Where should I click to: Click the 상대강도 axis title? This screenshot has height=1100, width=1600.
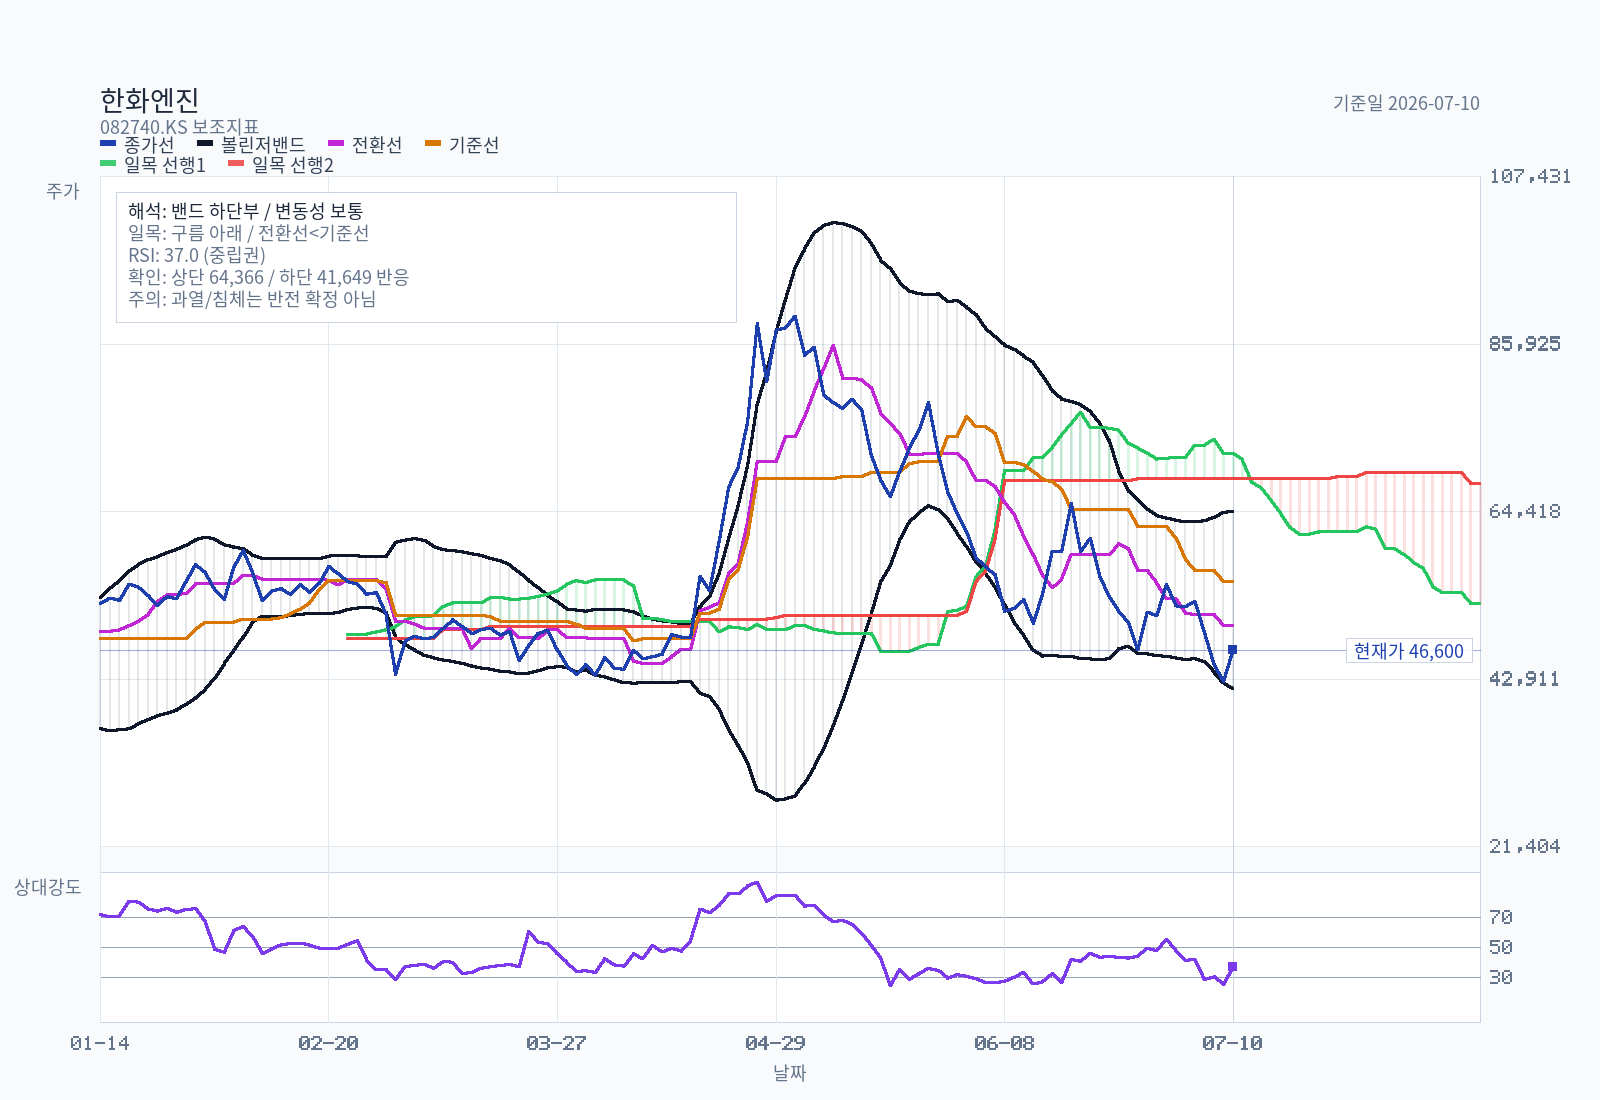pos(47,887)
